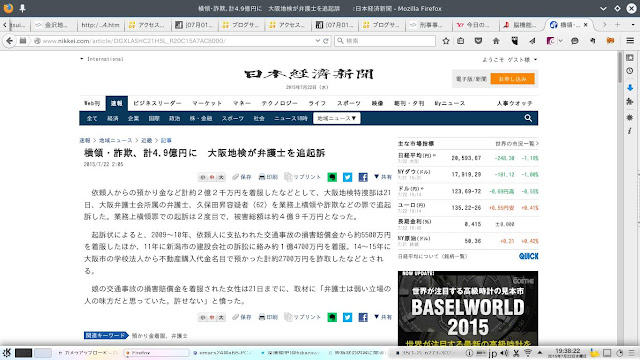This screenshot has height=360, width=640.
Task: Expand the 共有 share dropdown, top row
Action: [383, 177]
